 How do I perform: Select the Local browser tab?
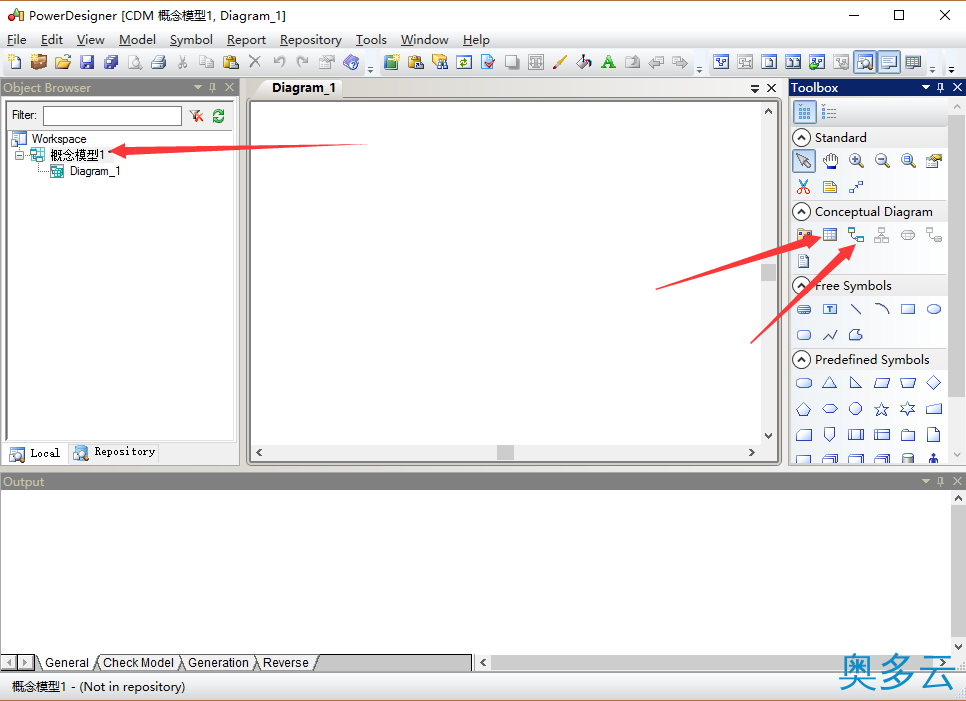tap(35, 453)
